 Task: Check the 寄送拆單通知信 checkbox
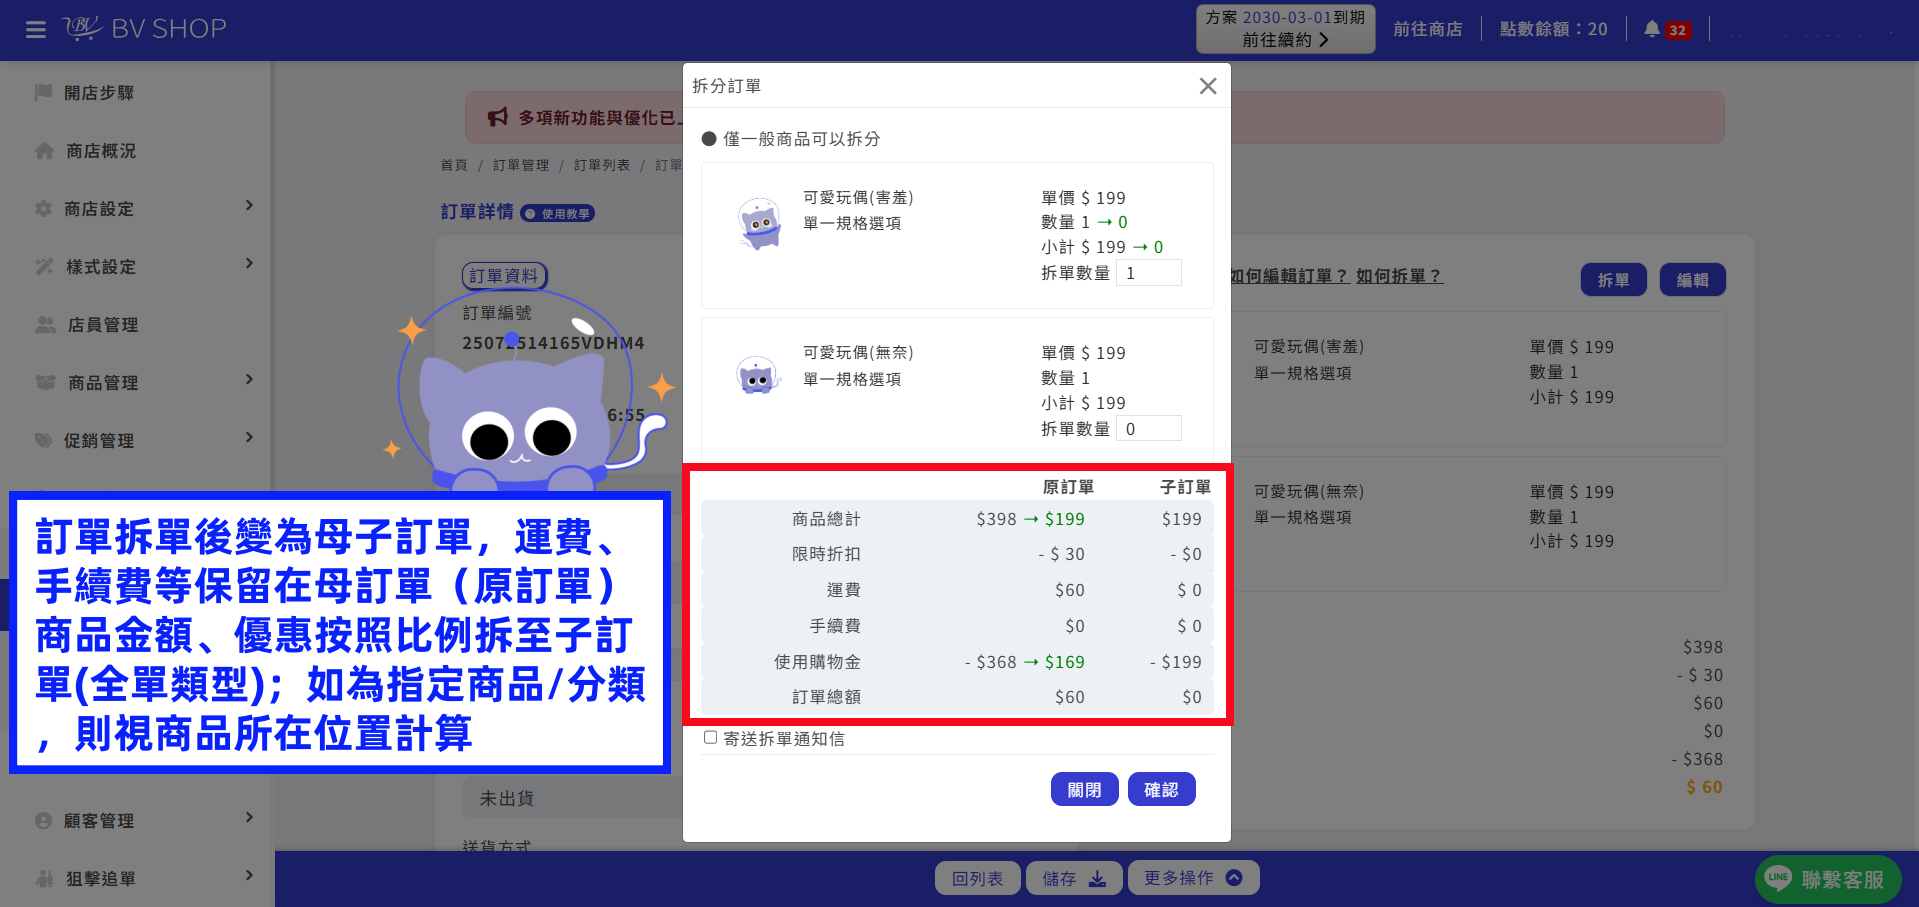pos(710,738)
